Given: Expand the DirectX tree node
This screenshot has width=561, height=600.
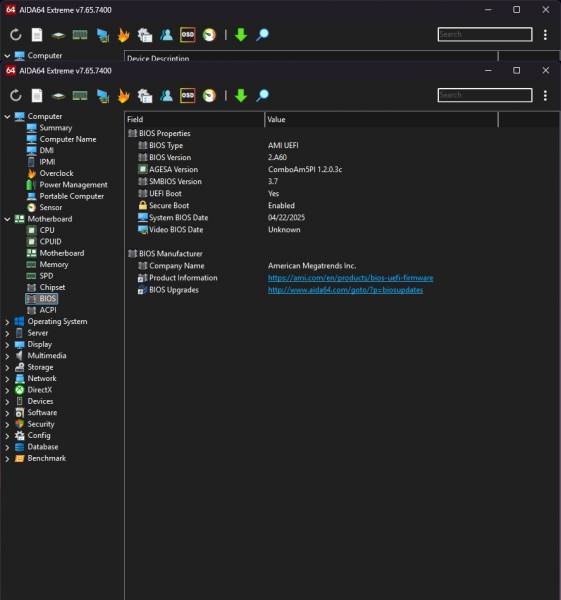Looking at the screenshot, I should pyautogui.click(x=7, y=390).
